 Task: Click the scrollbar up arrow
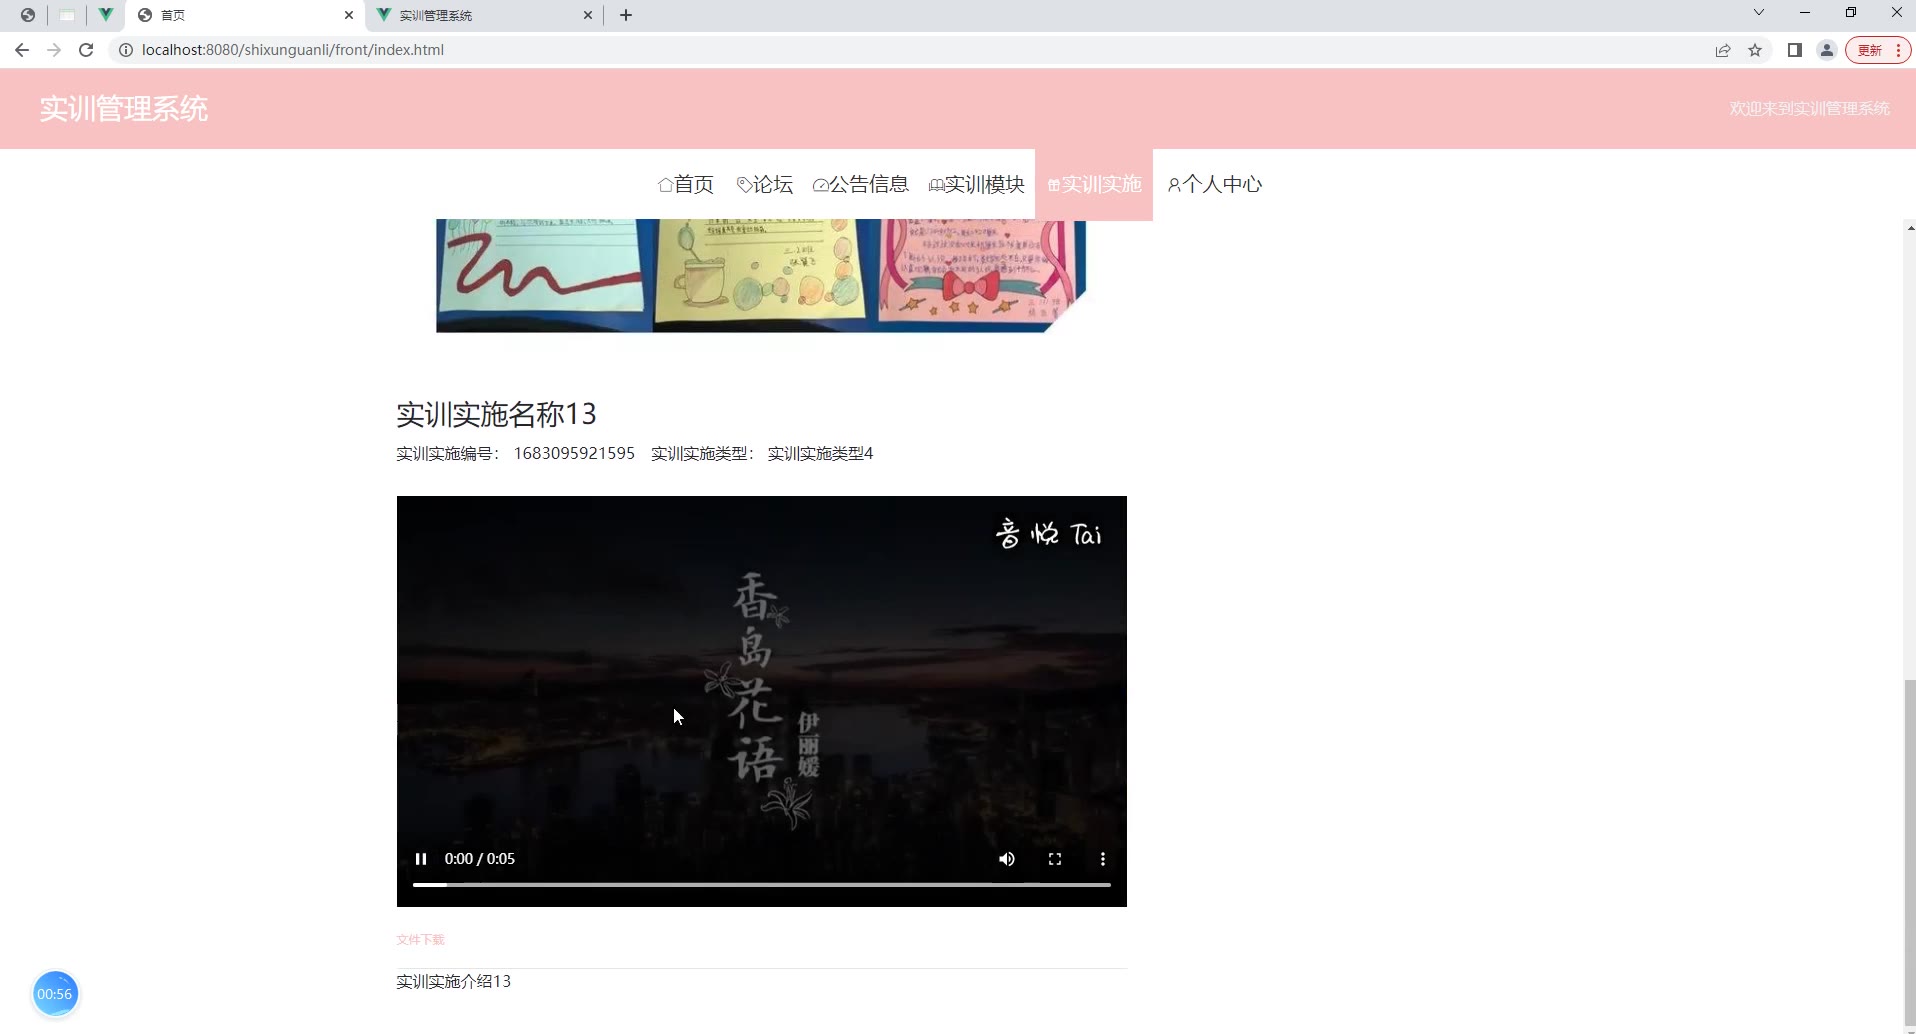[x=1910, y=228]
